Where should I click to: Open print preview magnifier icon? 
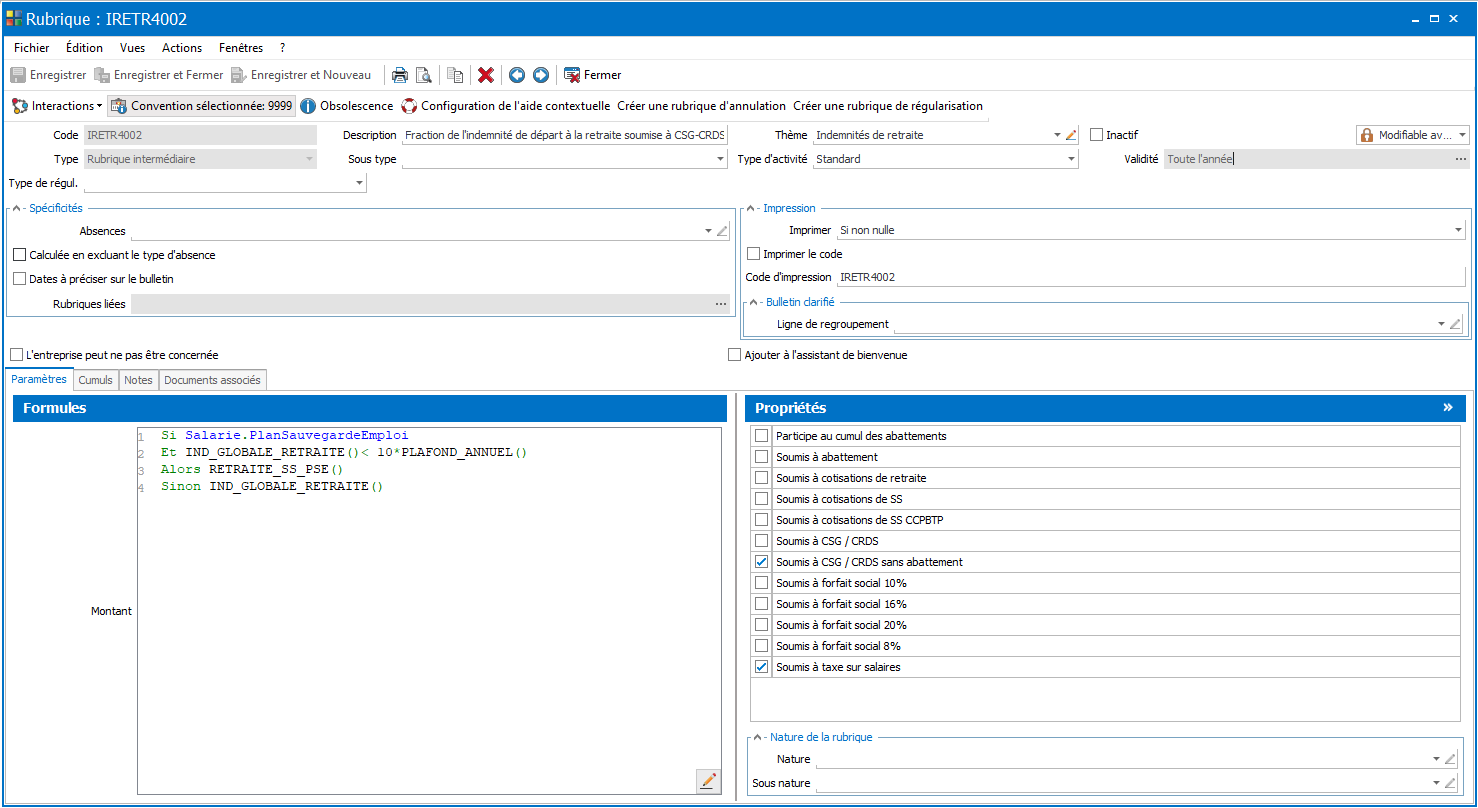click(424, 75)
